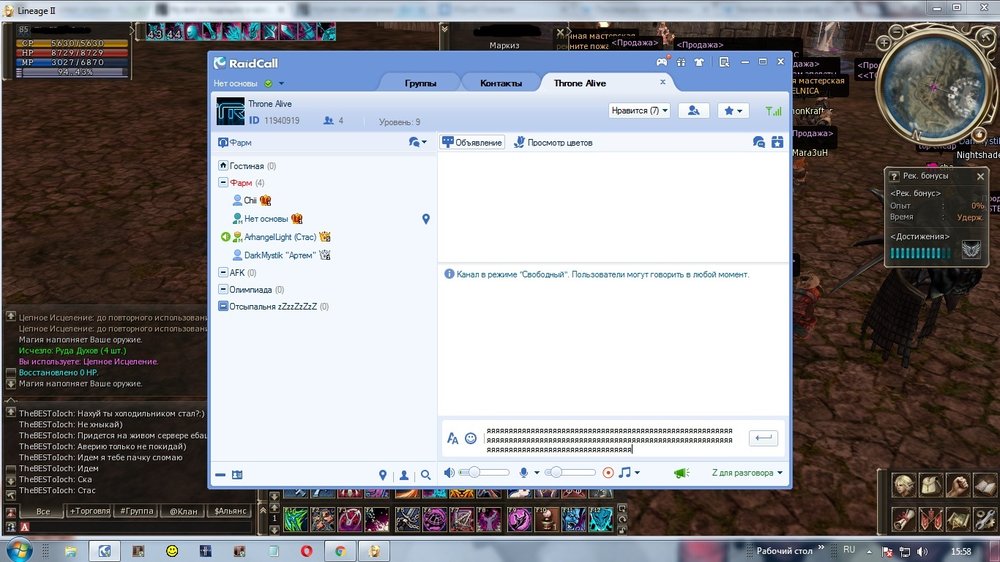Adjust the speaker volume slider

tap(474, 473)
